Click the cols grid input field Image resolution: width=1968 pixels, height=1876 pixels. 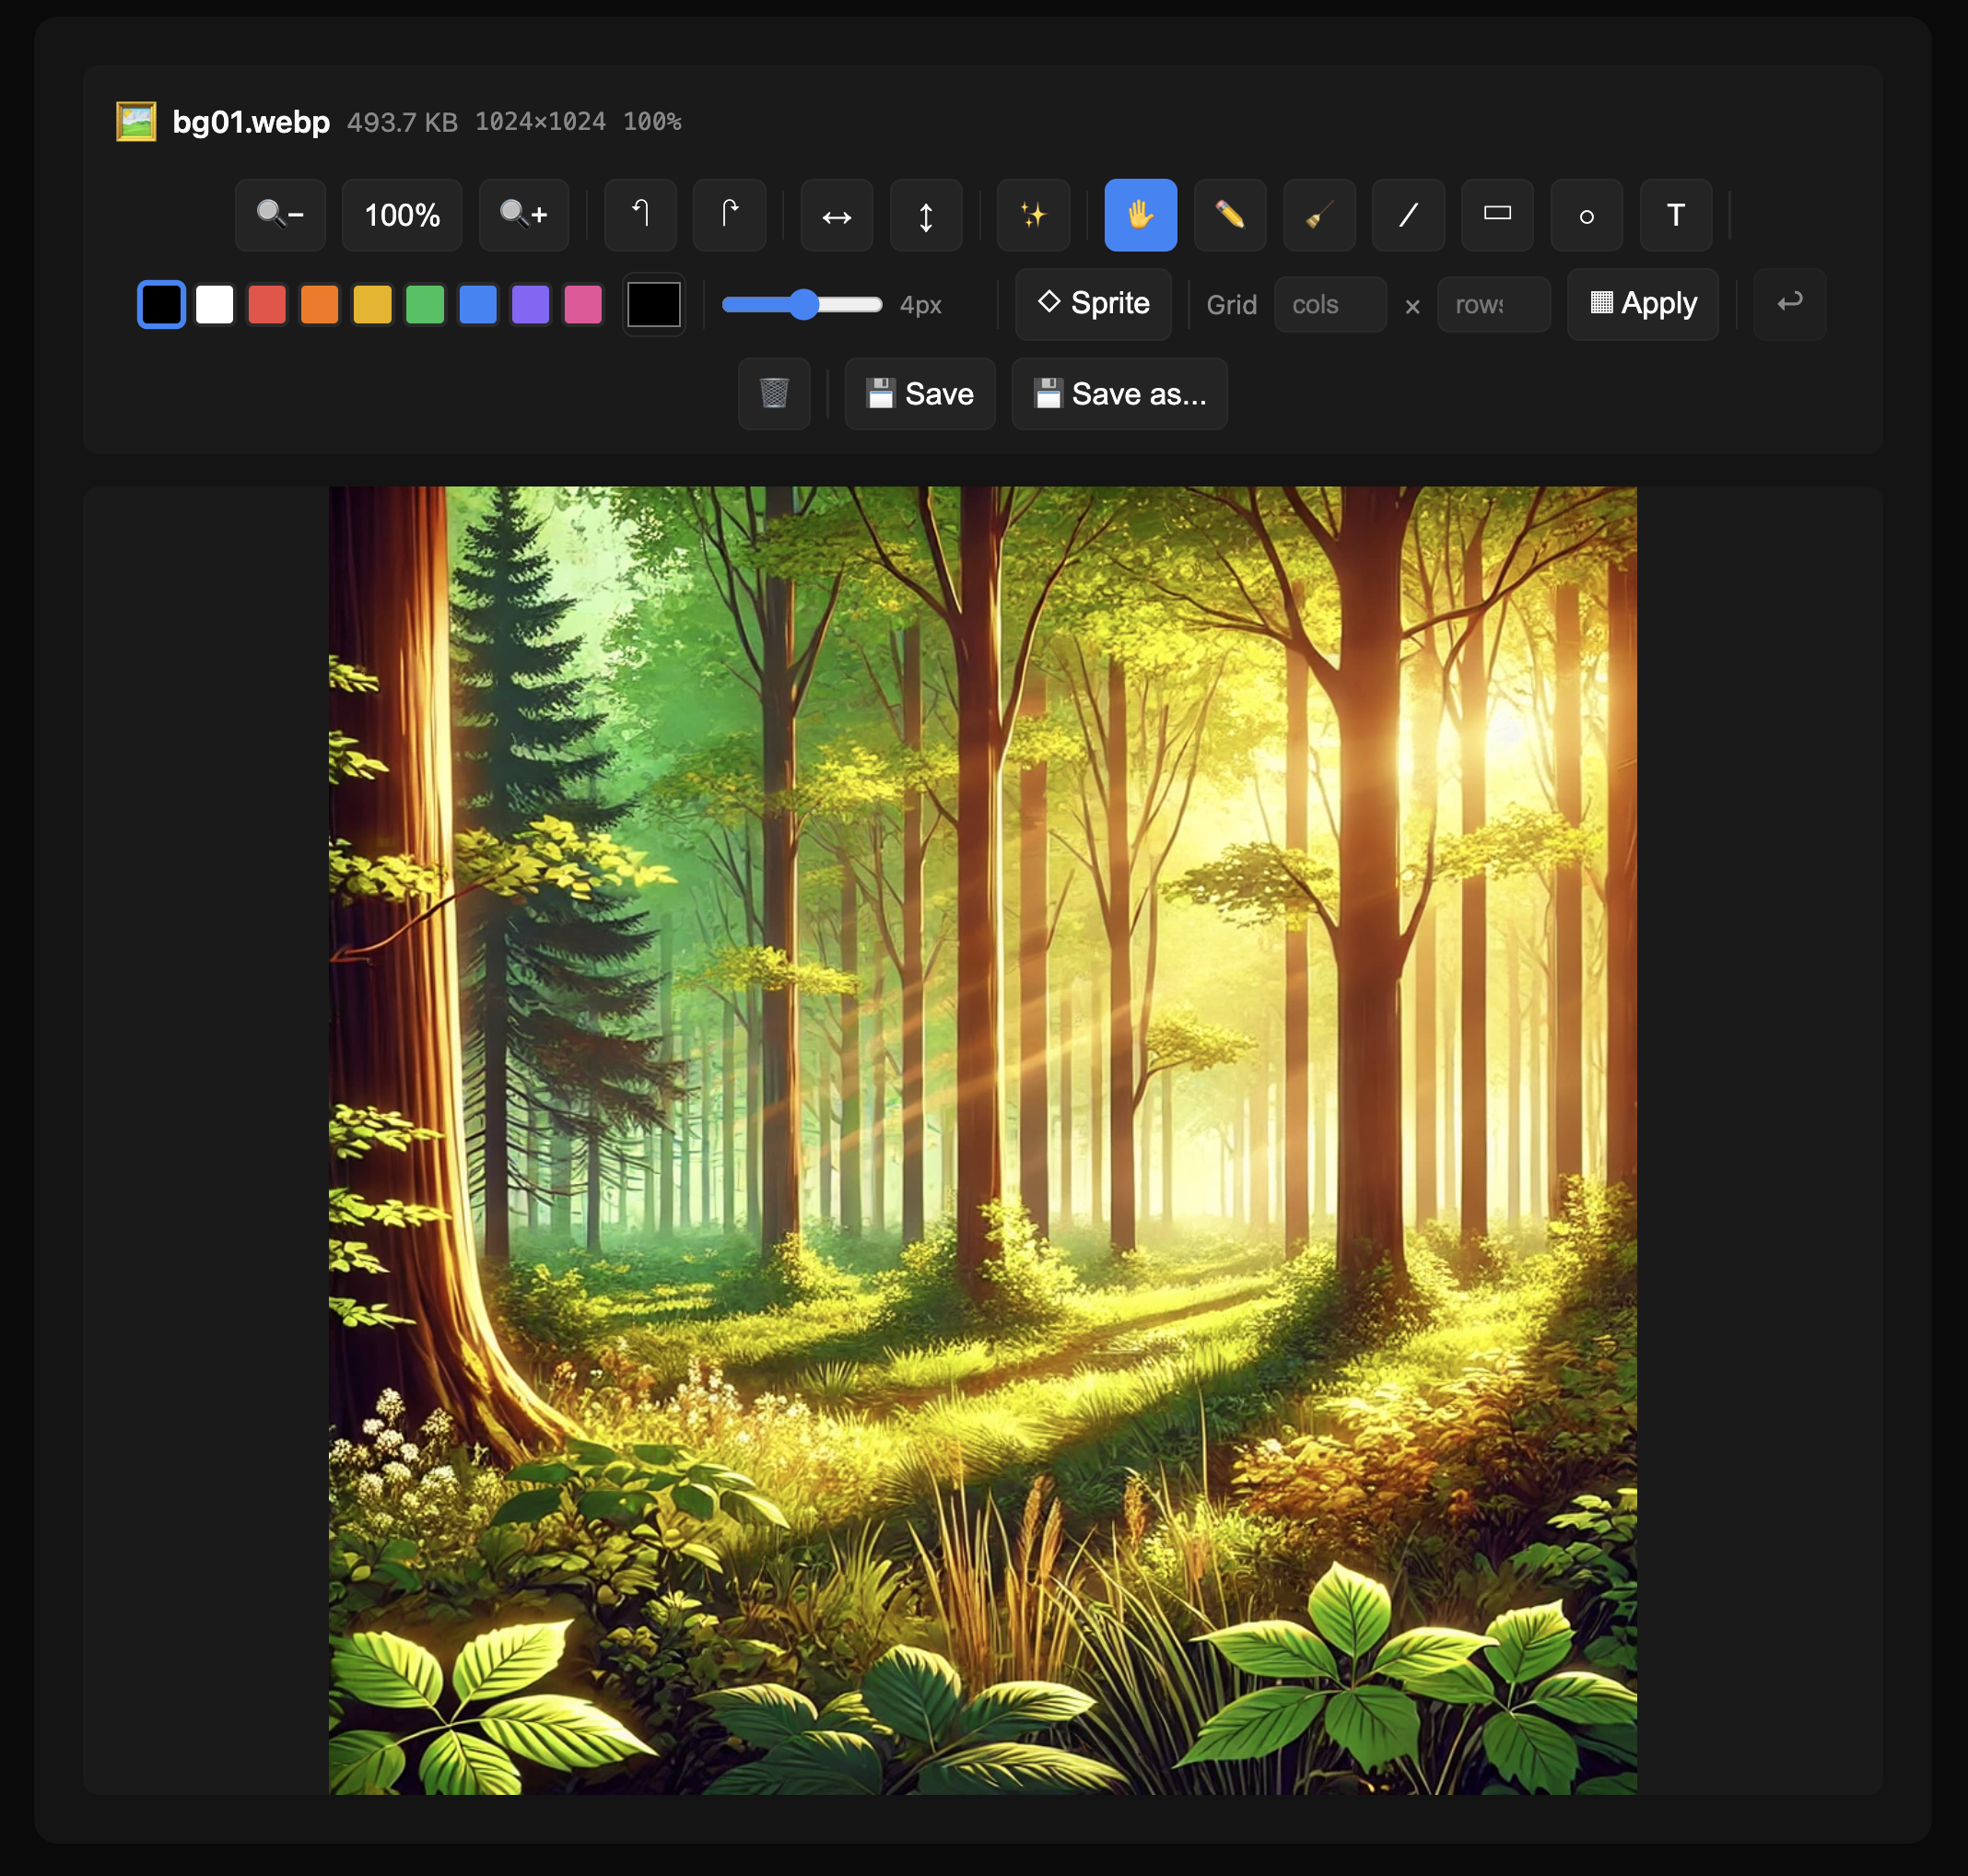tap(1329, 304)
